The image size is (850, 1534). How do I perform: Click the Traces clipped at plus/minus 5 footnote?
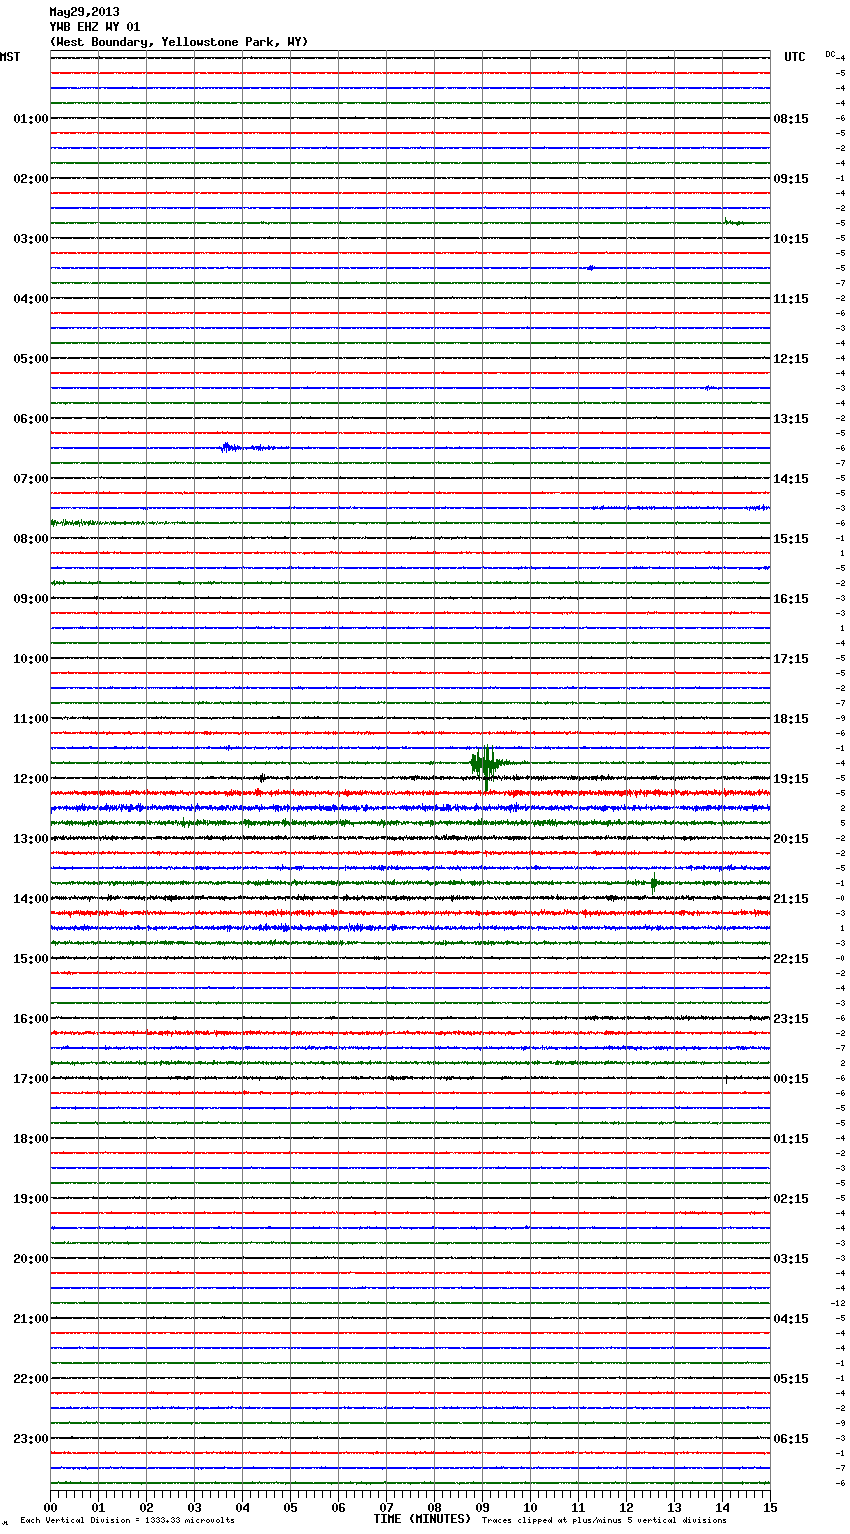click(604, 1521)
